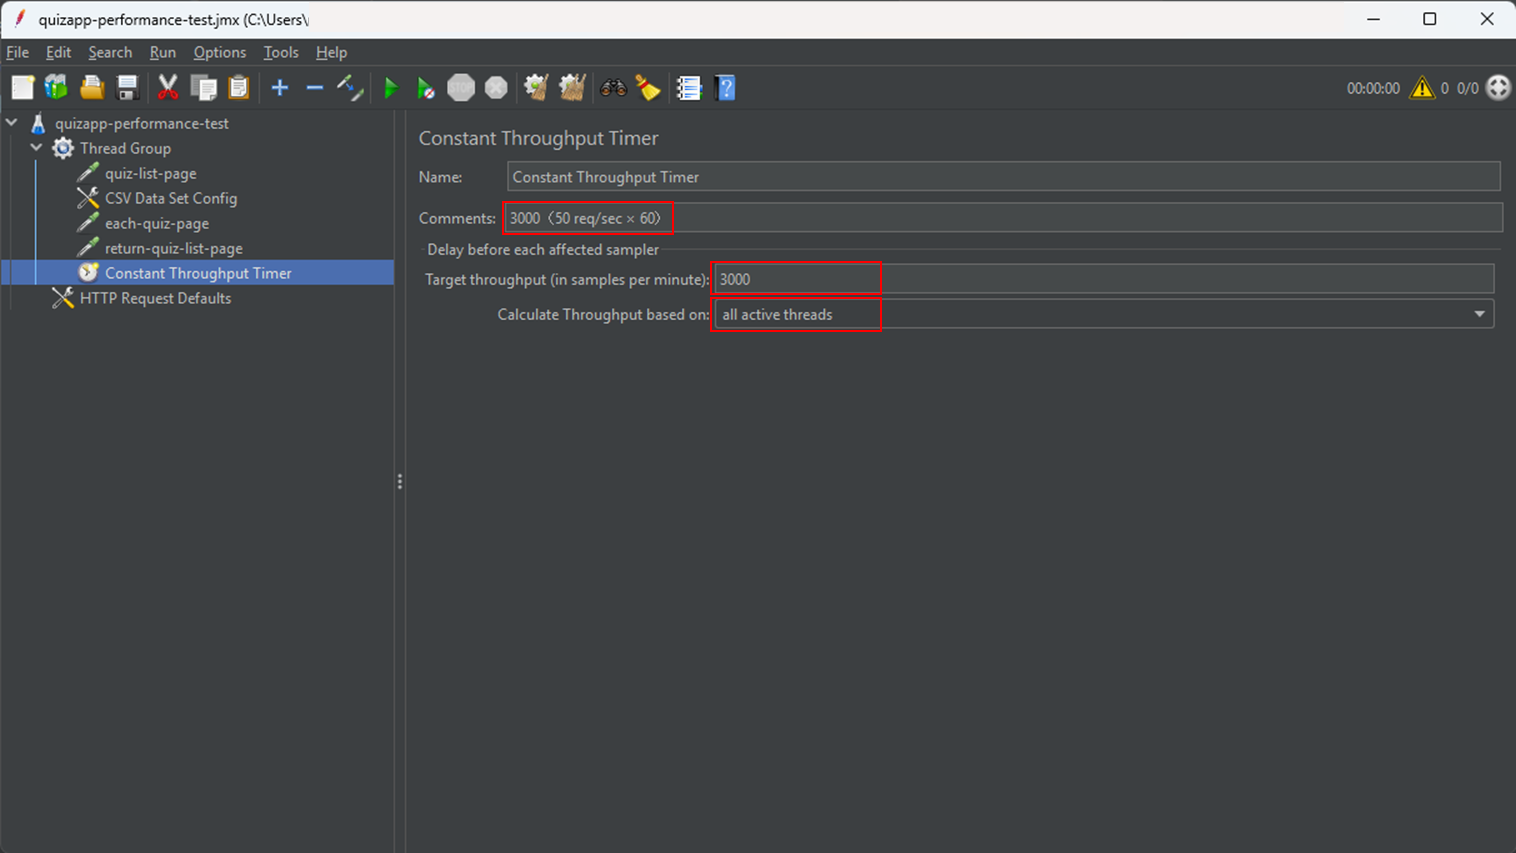Open the Calculate Throughput based on dropdown

tap(1479, 314)
